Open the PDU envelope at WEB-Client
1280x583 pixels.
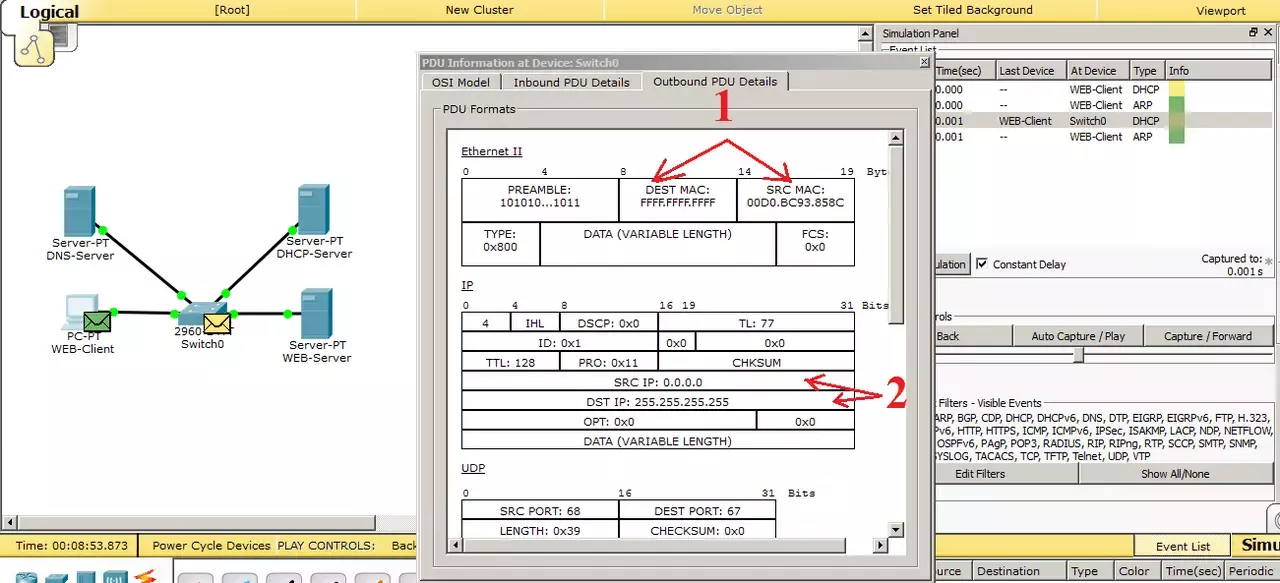(98, 321)
